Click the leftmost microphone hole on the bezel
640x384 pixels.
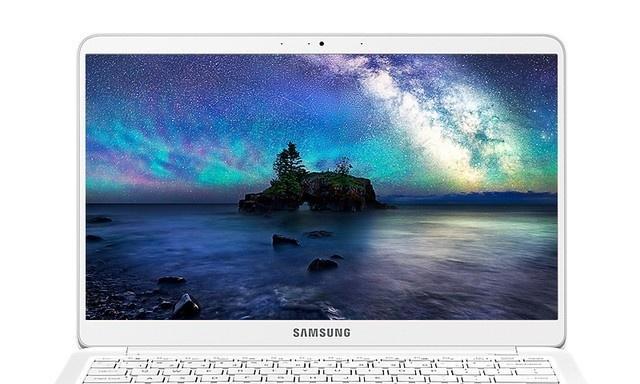[x=282, y=44]
